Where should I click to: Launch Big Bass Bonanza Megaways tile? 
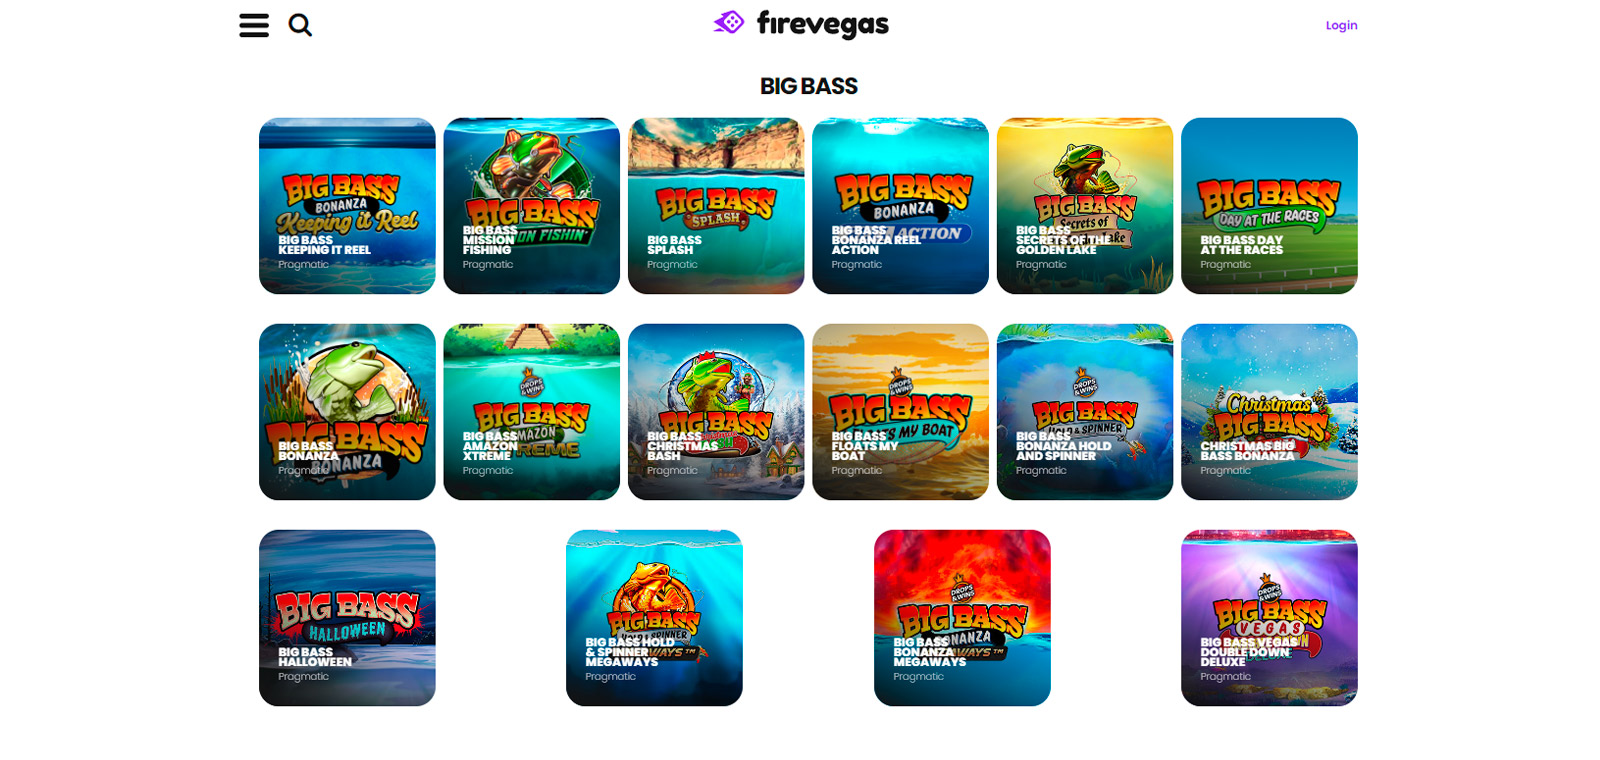coord(962,618)
